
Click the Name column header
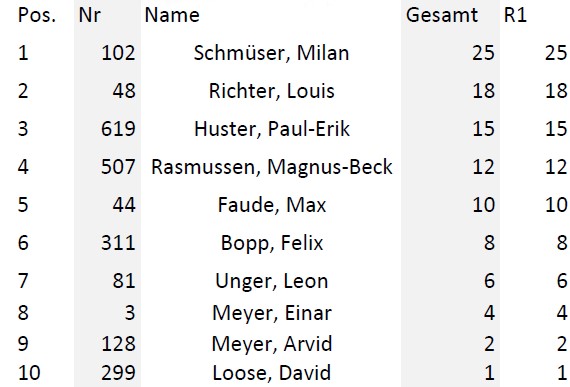tap(172, 16)
